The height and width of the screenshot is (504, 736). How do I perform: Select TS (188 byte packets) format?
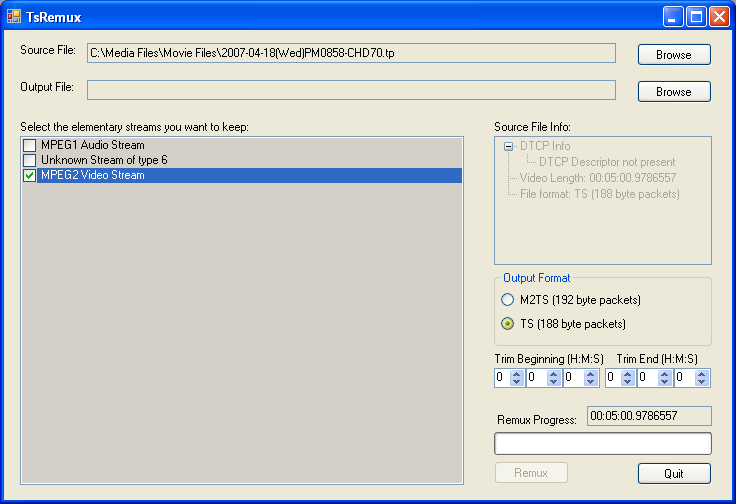pos(507,324)
